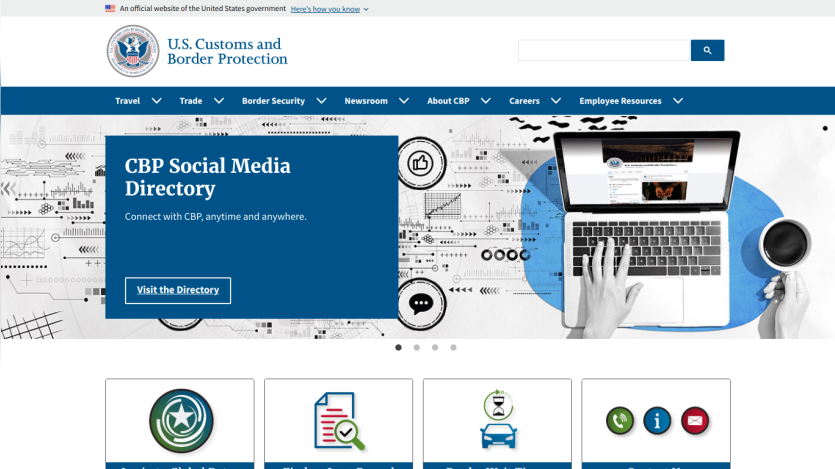Click the "Here's how you know" link
Viewport: 835px width, 469px height.
click(325, 9)
